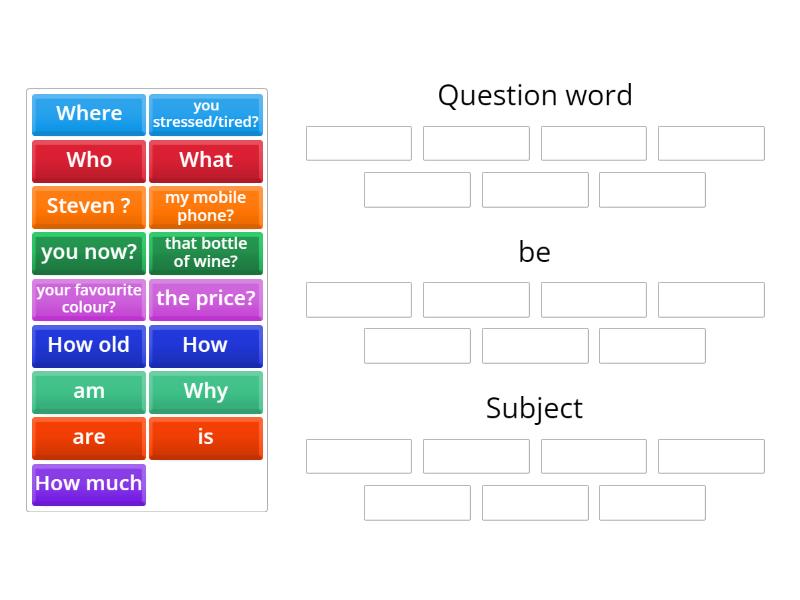800x600 pixels.
Task: Click the 'my mobile phone?' tile
Action: click(x=206, y=207)
